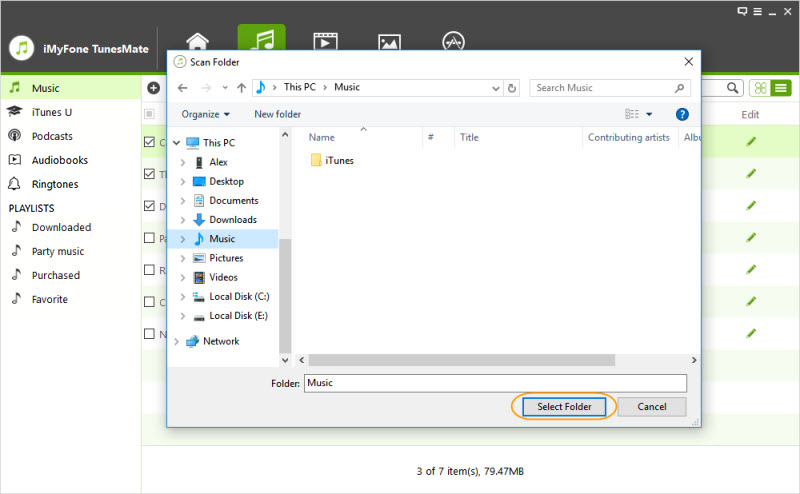
Task: Click the last row pencil edit icon
Action: click(x=751, y=333)
